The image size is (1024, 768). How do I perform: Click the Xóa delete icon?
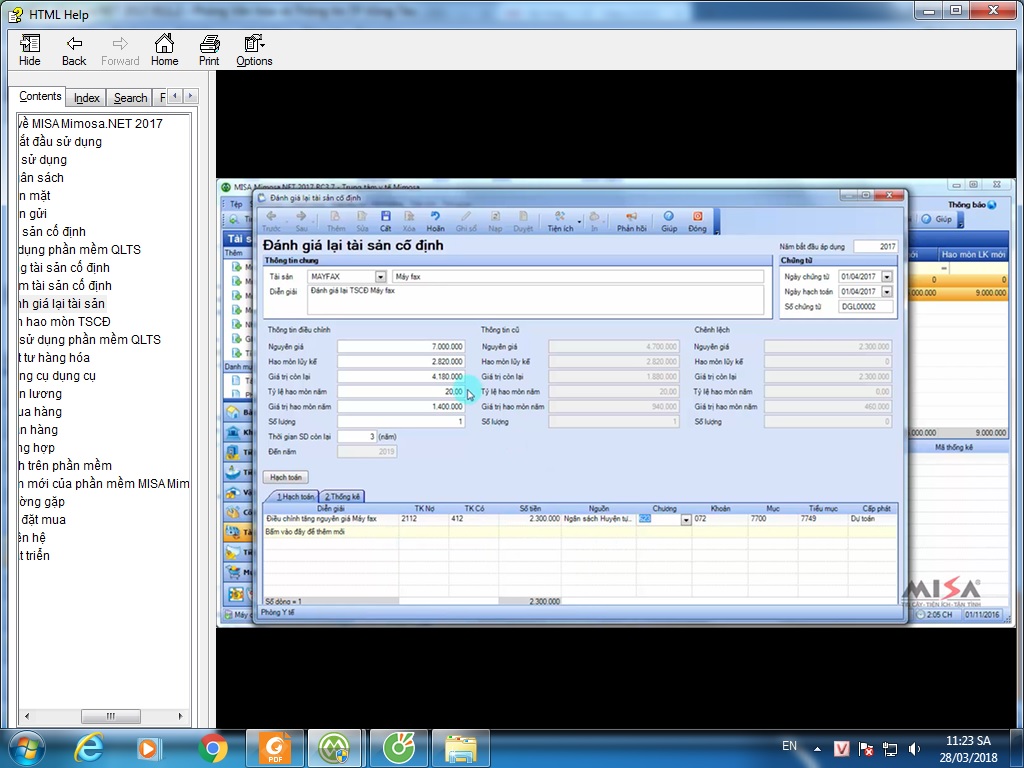pyautogui.click(x=409, y=221)
